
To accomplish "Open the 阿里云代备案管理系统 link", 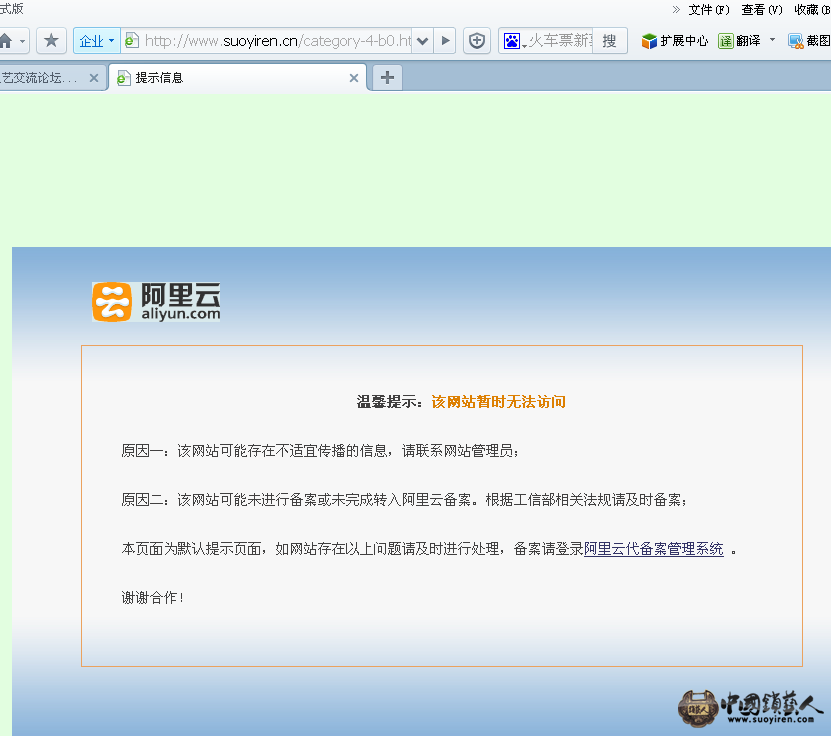I will pyautogui.click(x=653, y=548).
